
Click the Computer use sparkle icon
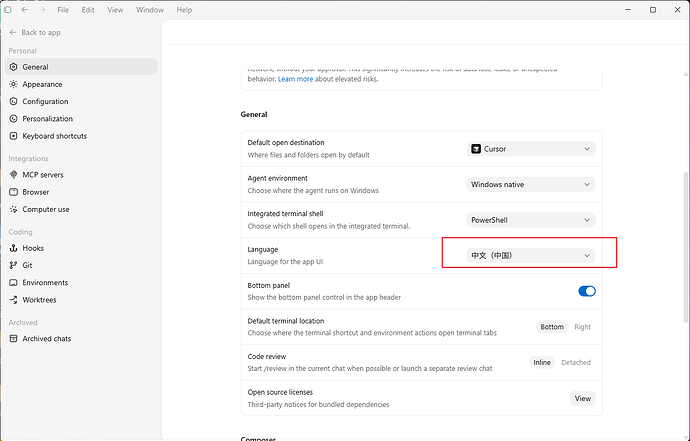pyautogui.click(x=14, y=209)
